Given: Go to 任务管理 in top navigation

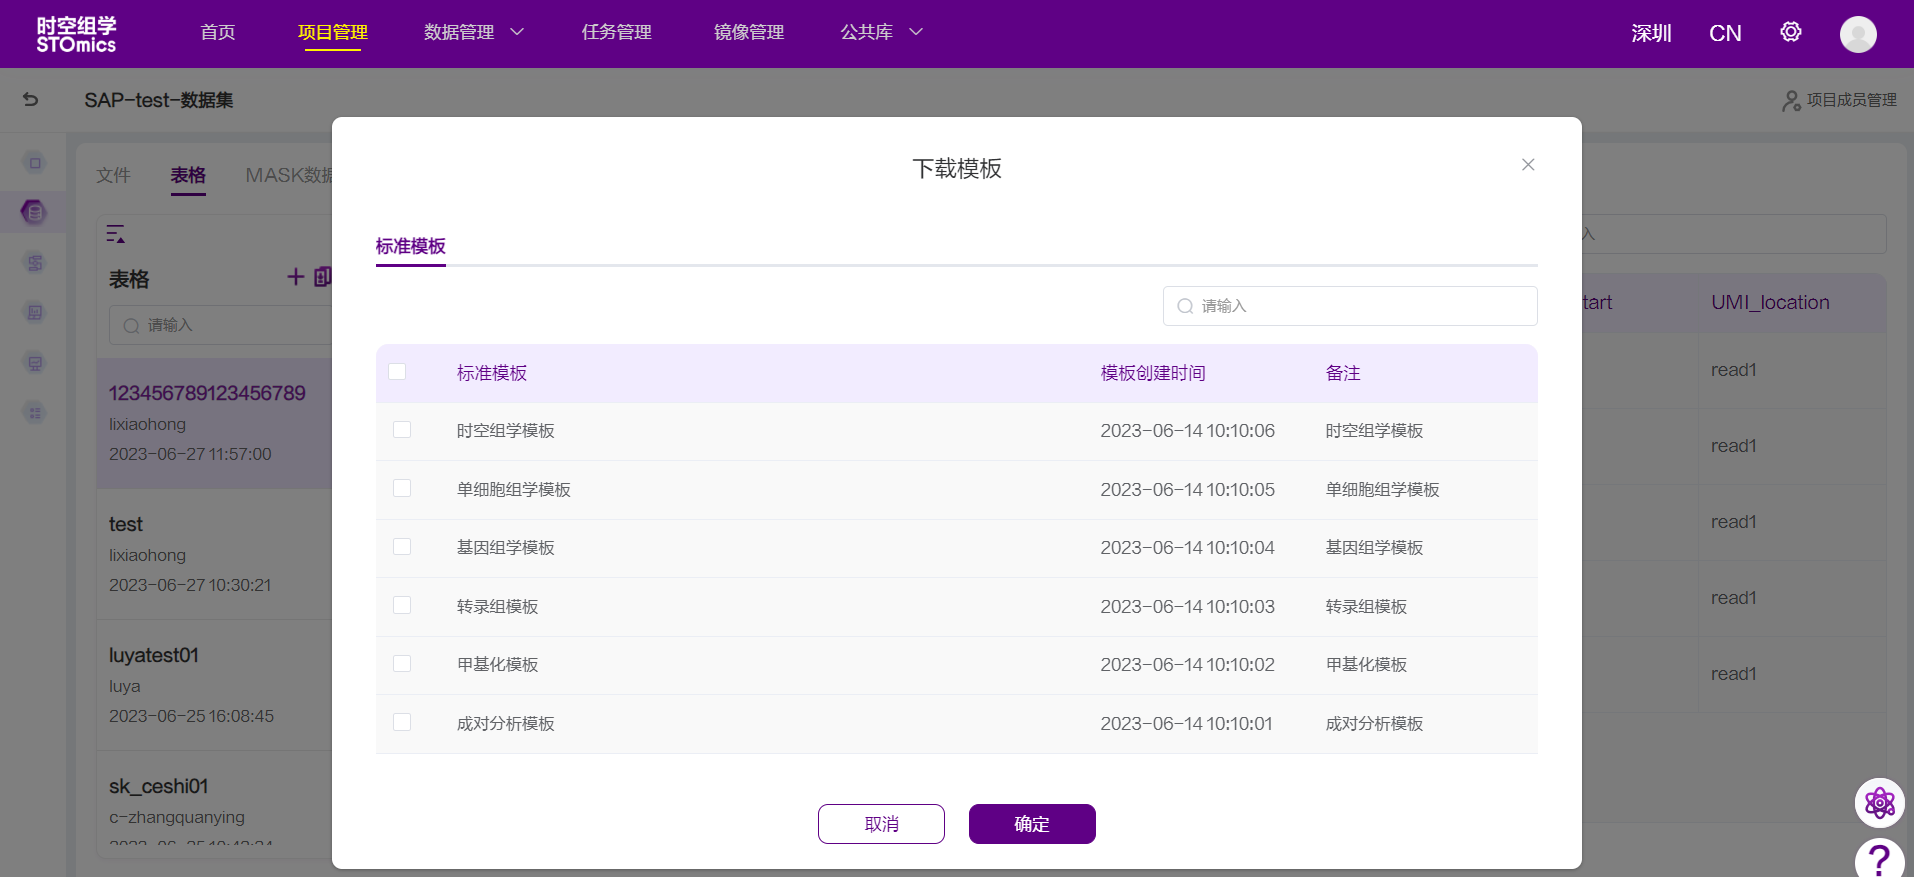Looking at the screenshot, I should click(x=616, y=33).
